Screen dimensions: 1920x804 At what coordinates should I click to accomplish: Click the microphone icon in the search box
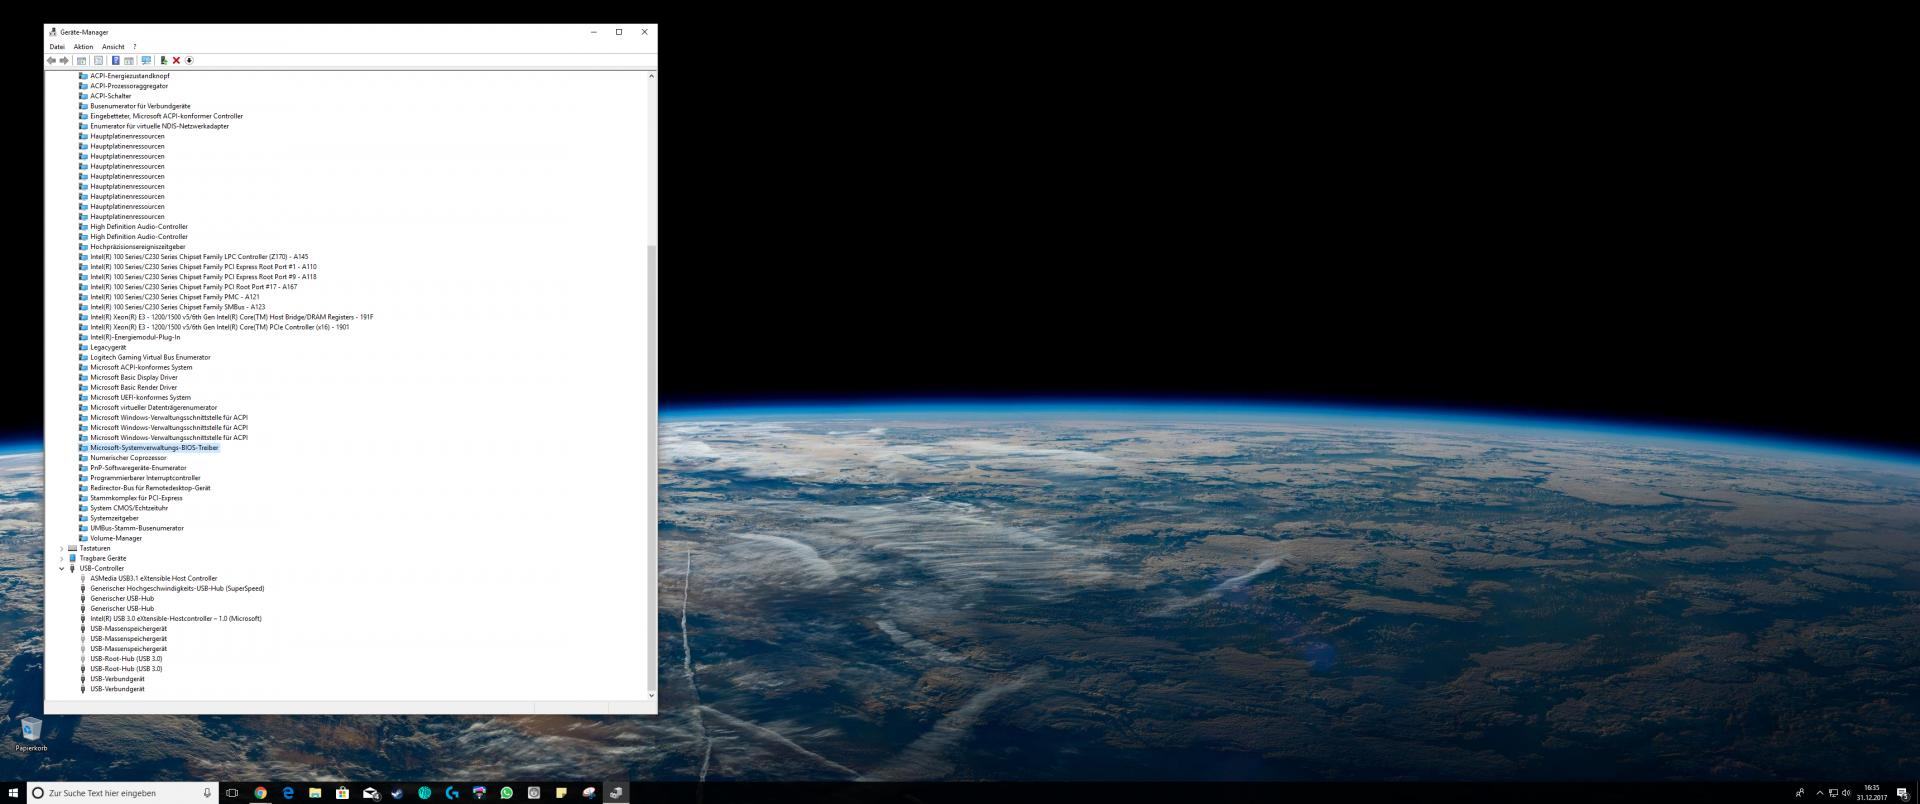click(x=207, y=792)
